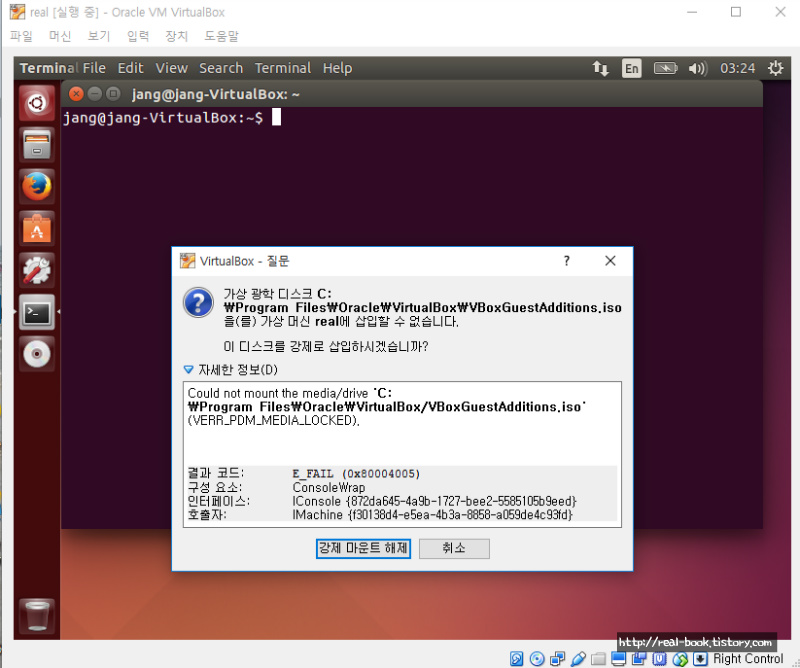
Task: Open System Settings wrench-gear dock icon
Action: 37,270
